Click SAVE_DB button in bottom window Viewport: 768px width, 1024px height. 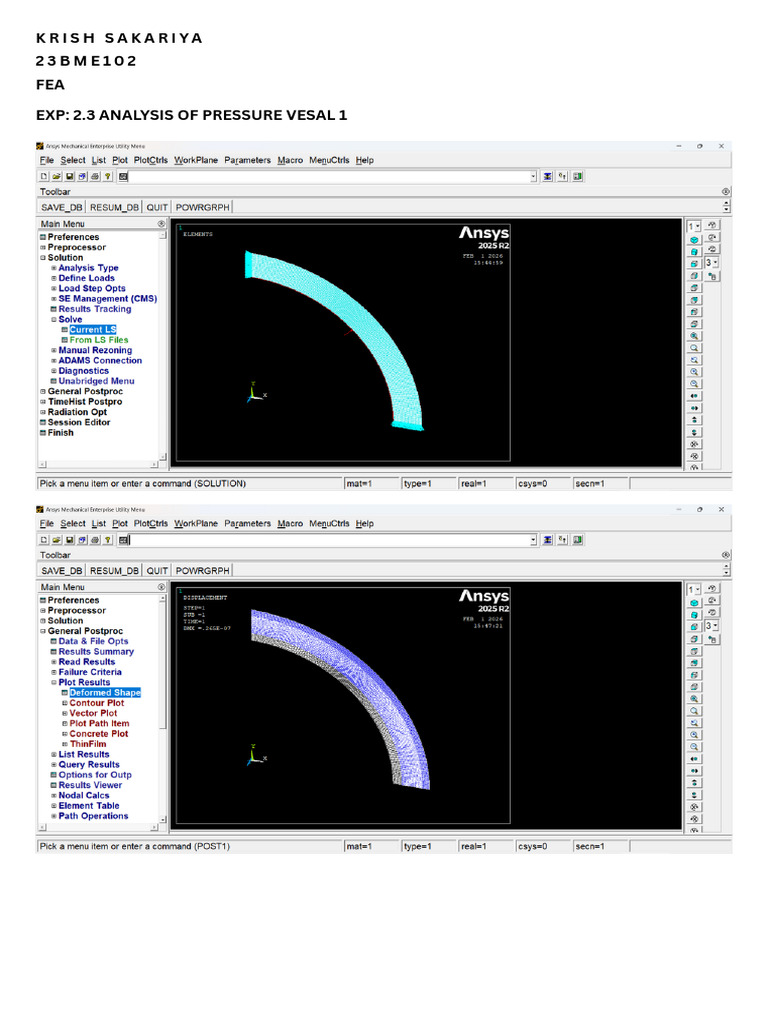point(61,571)
